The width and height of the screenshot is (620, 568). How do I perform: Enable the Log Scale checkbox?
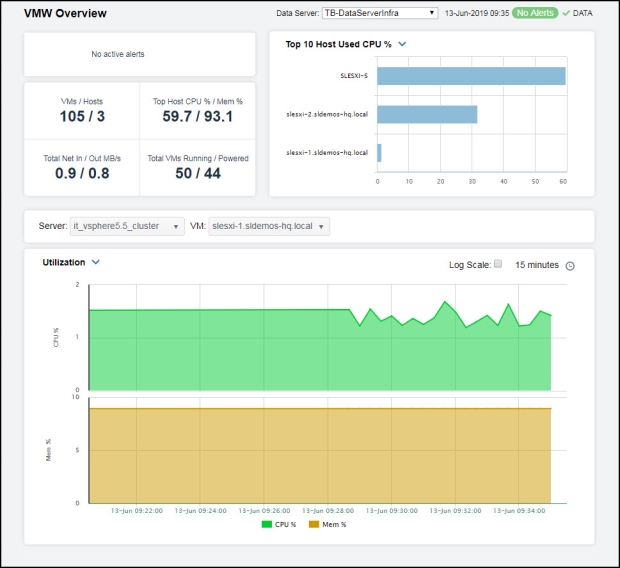coord(498,264)
